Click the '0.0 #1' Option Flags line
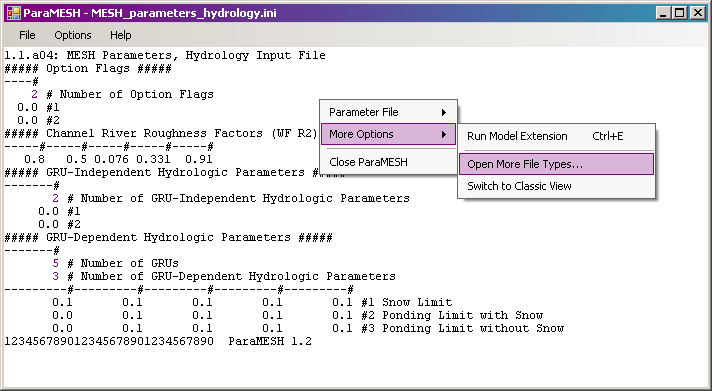 coord(39,108)
